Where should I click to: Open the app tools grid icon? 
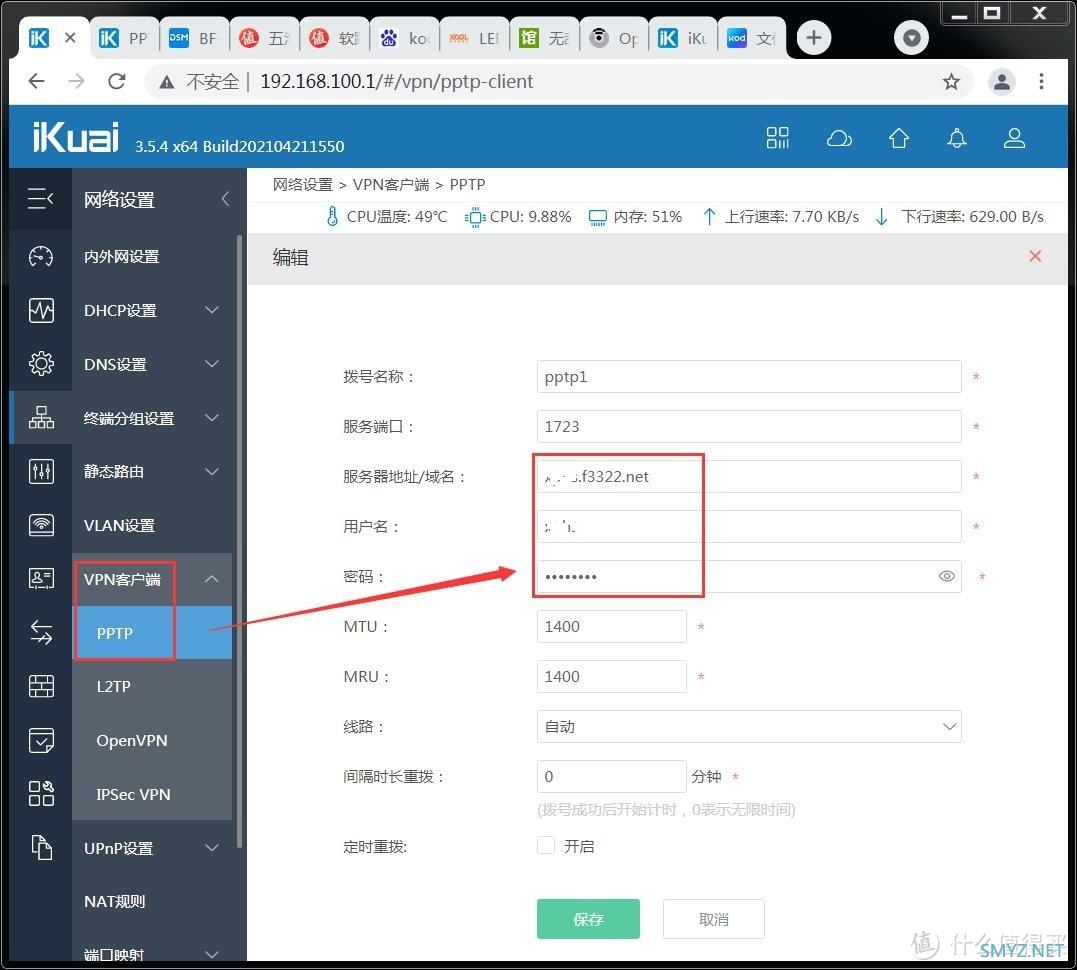(41, 793)
